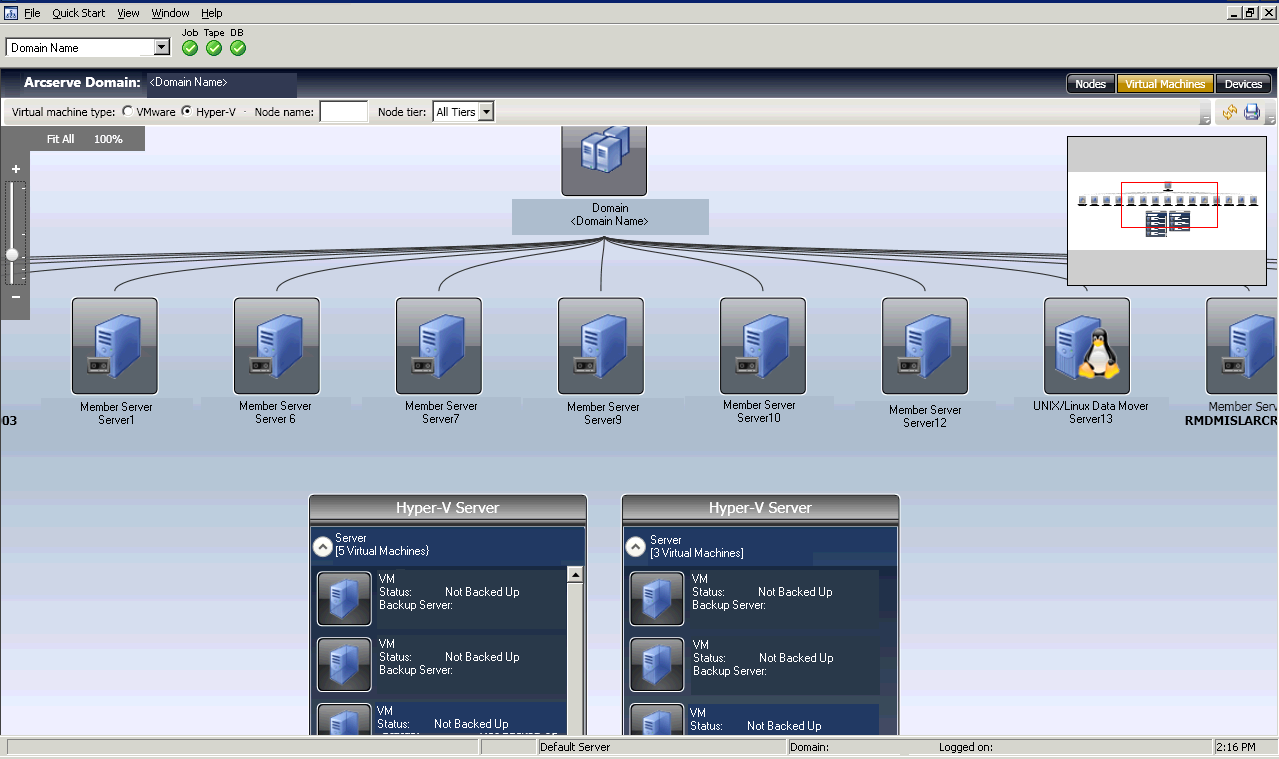Image resolution: width=1279 pixels, height=759 pixels.
Task: Select the Domain icon at top
Action: coord(604,160)
